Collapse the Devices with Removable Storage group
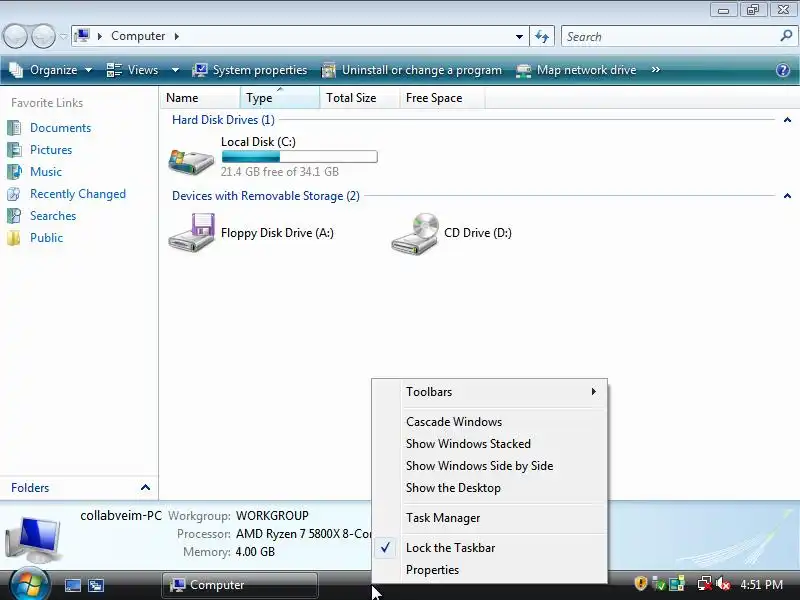800x600 pixels. [x=787, y=196]
